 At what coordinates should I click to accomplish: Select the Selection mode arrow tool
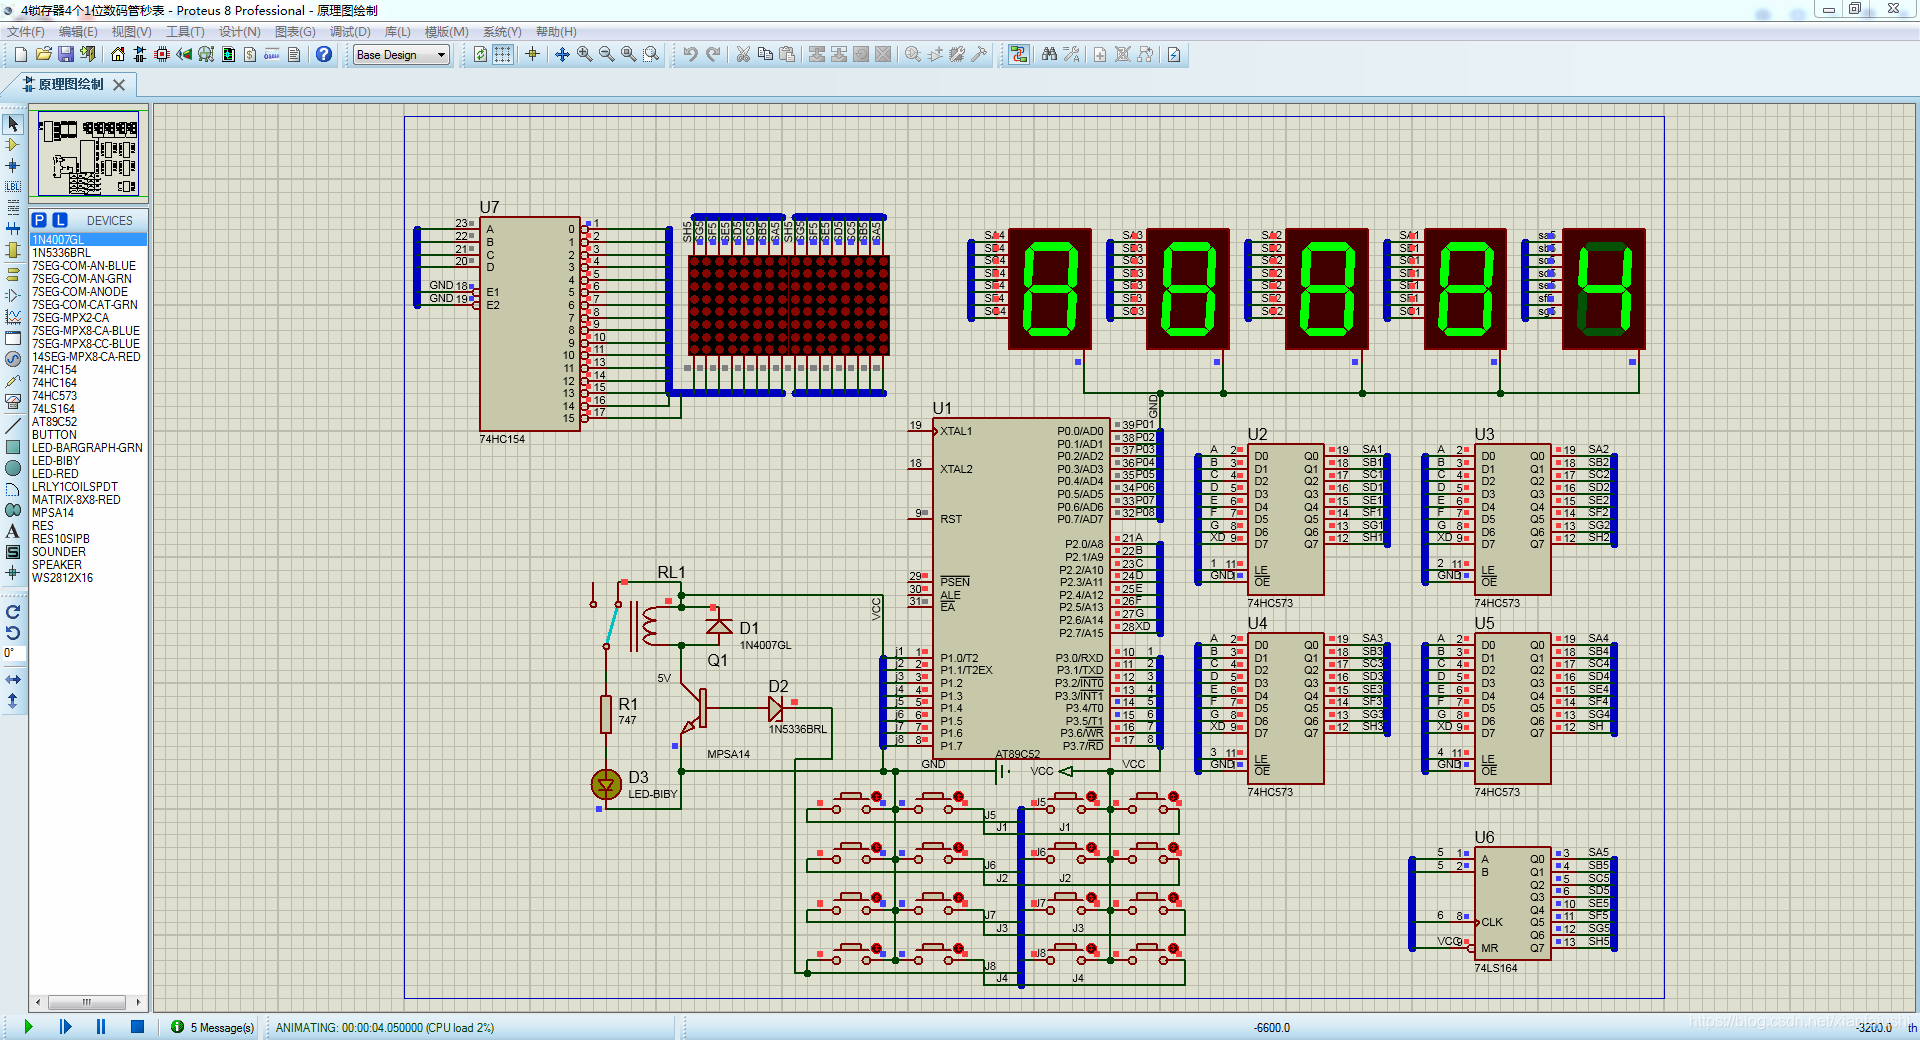point(13,124)
